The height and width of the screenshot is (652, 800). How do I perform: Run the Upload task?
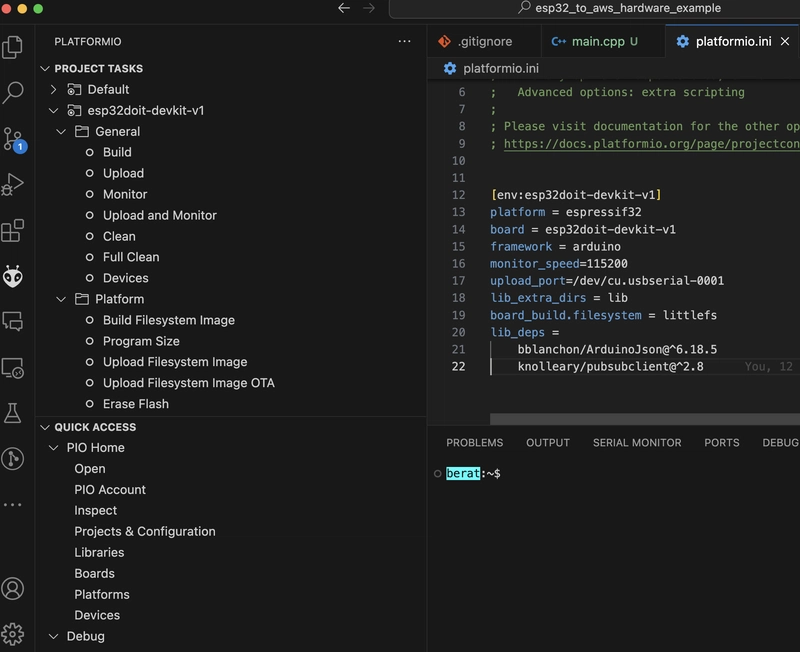tap(123, 173)
